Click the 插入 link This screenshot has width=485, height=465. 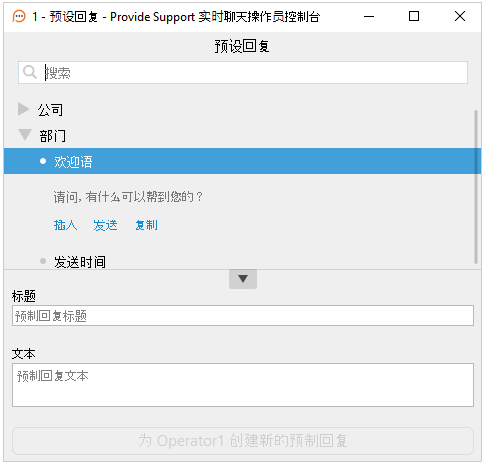(65, 225)
